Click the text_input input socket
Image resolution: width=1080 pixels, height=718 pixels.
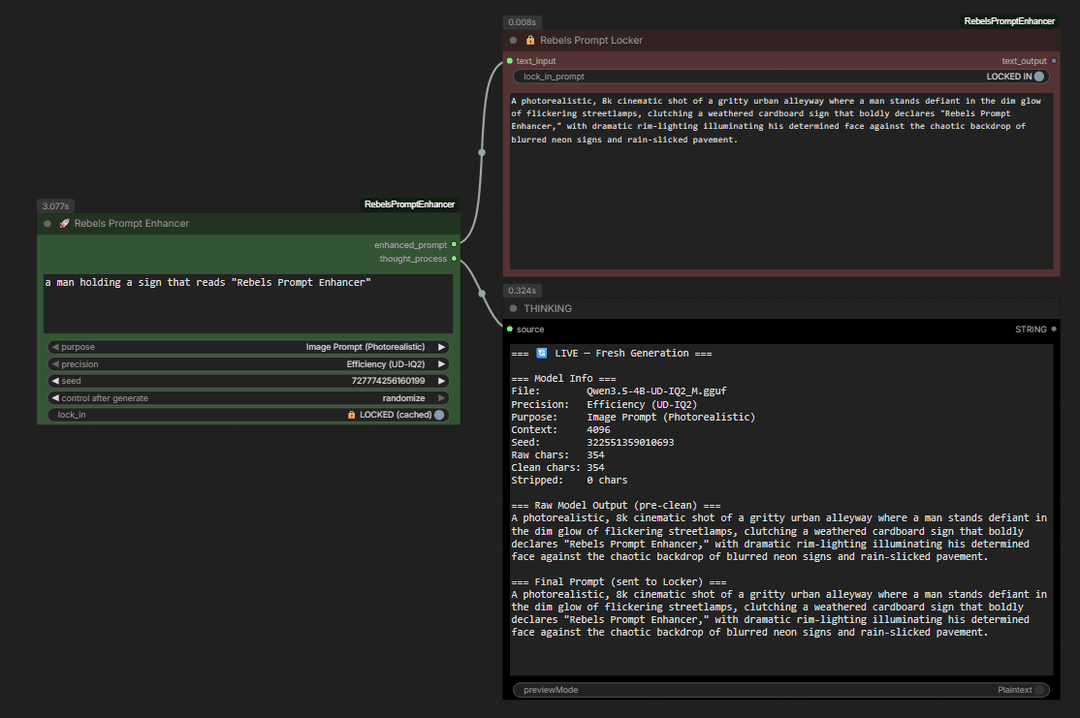(x=510, y=61)
